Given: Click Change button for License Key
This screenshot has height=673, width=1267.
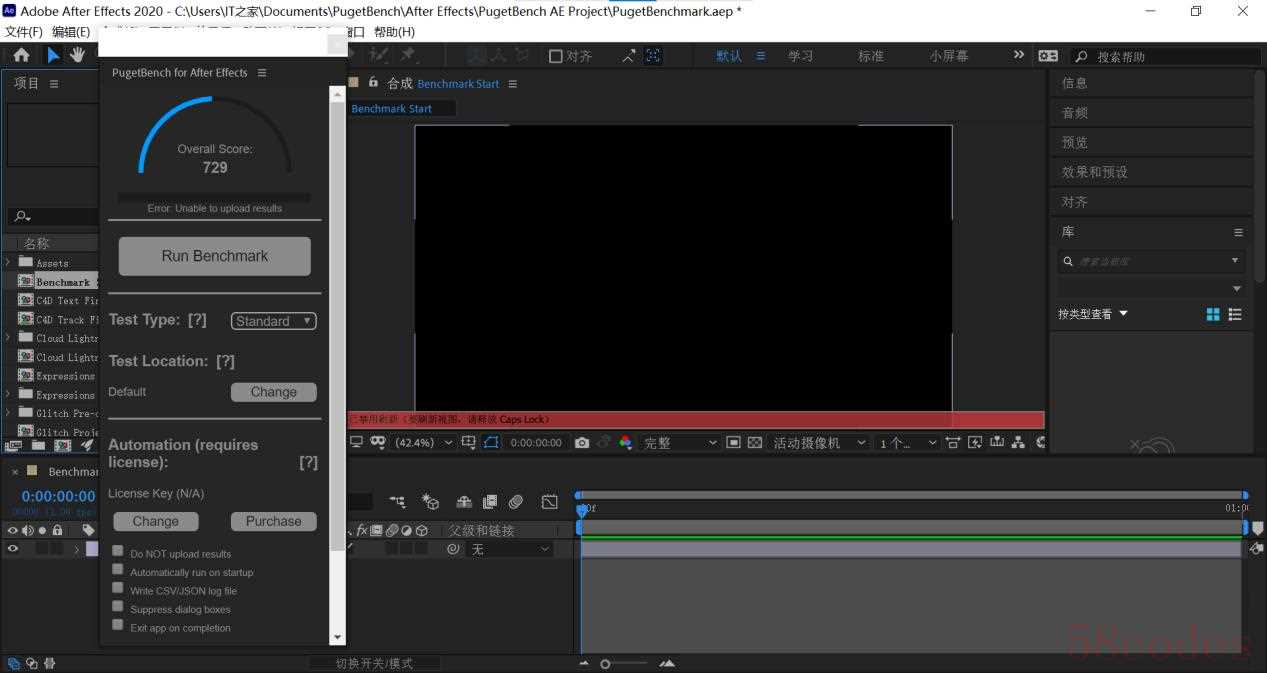Looking at the screenshot, I should 156,521.
